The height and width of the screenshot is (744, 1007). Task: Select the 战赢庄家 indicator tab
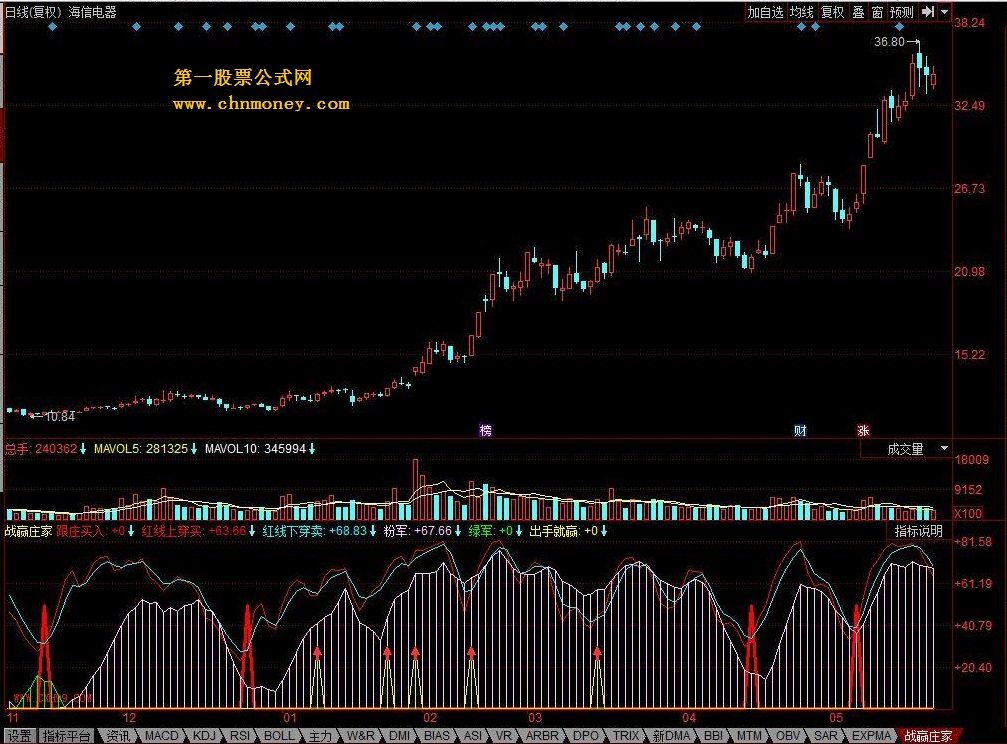pos(928,736)
